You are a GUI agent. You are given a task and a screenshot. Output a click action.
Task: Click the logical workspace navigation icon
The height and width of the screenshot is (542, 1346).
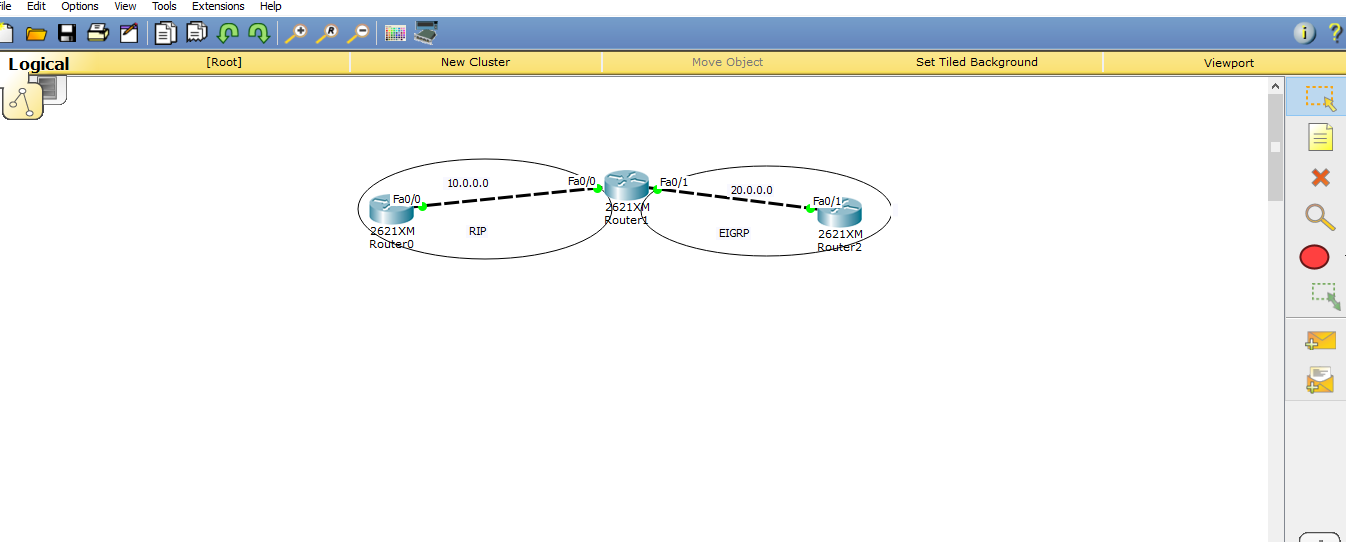pyautogui.click(x=23, y=102)
